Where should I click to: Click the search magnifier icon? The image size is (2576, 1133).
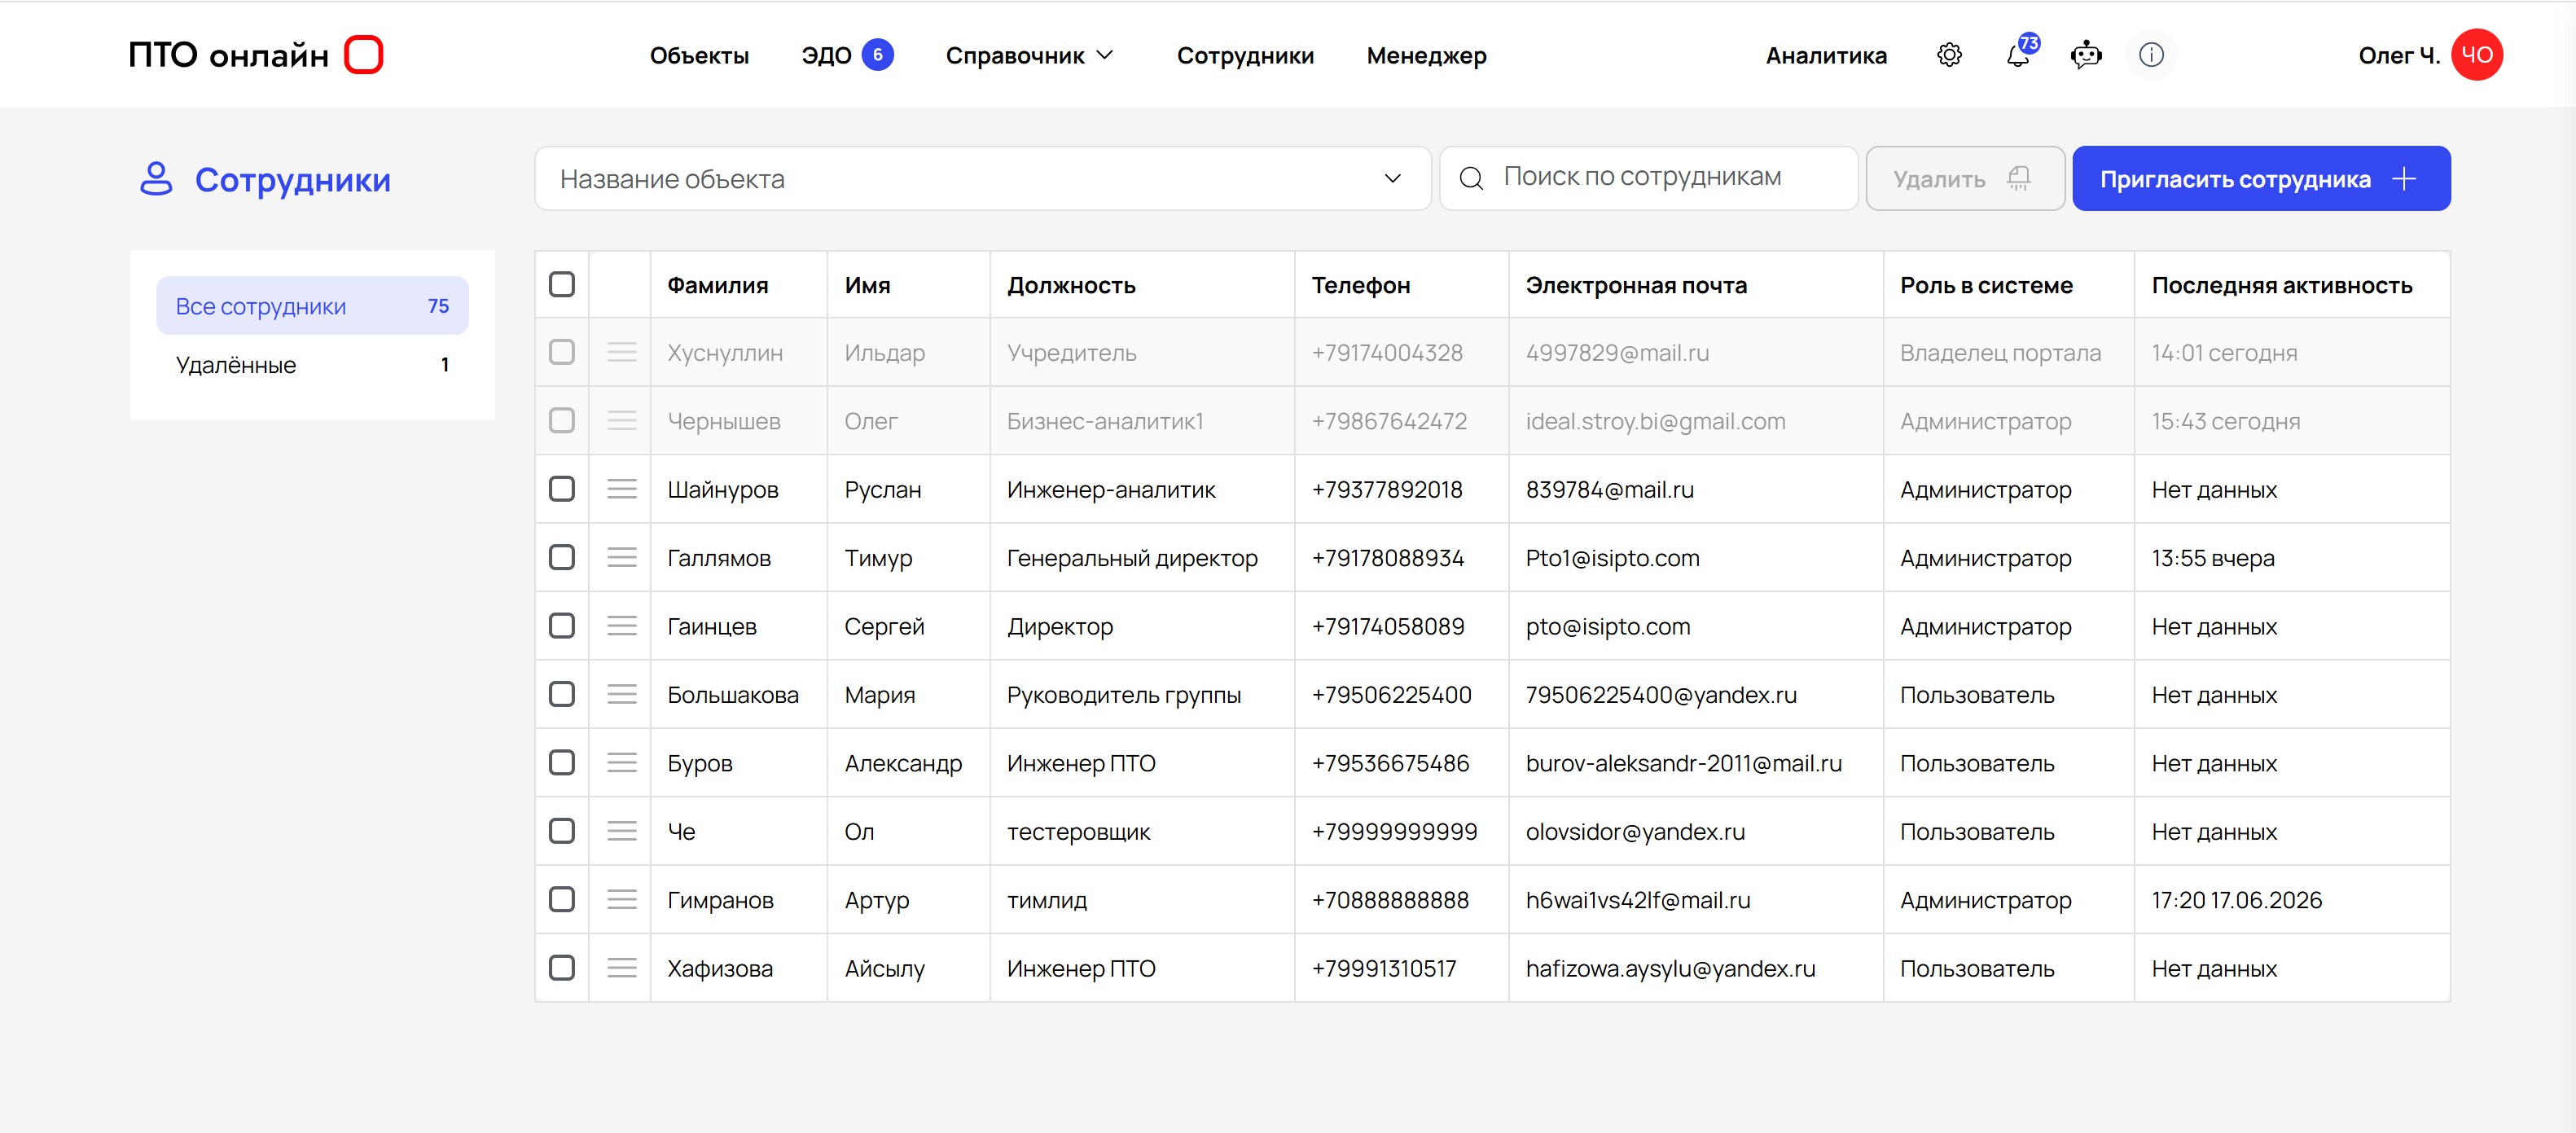point(1471,179)
